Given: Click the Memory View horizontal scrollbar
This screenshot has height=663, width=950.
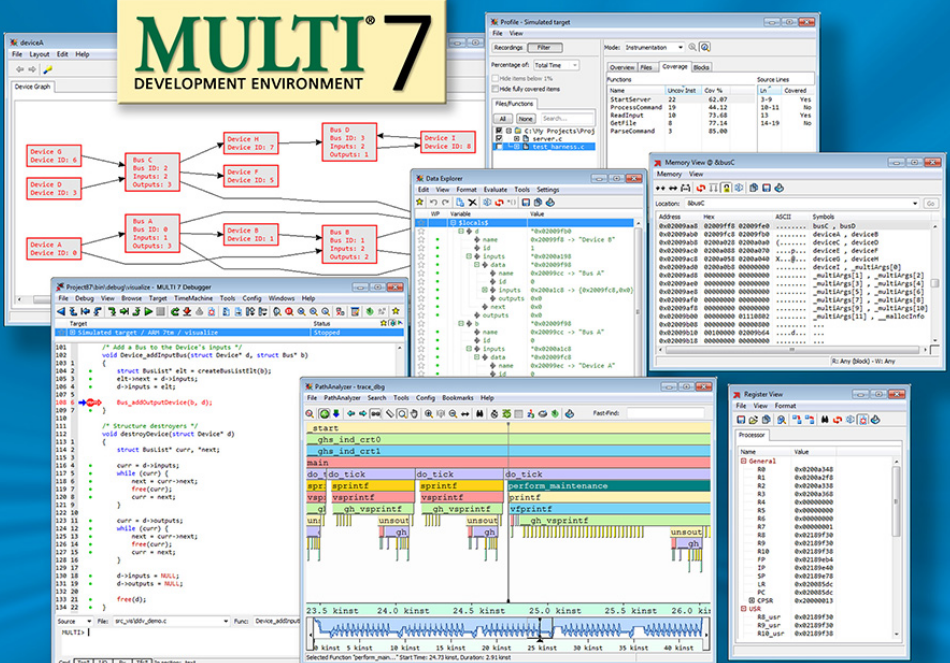Looking at the screenshot, I should [791, 350].
